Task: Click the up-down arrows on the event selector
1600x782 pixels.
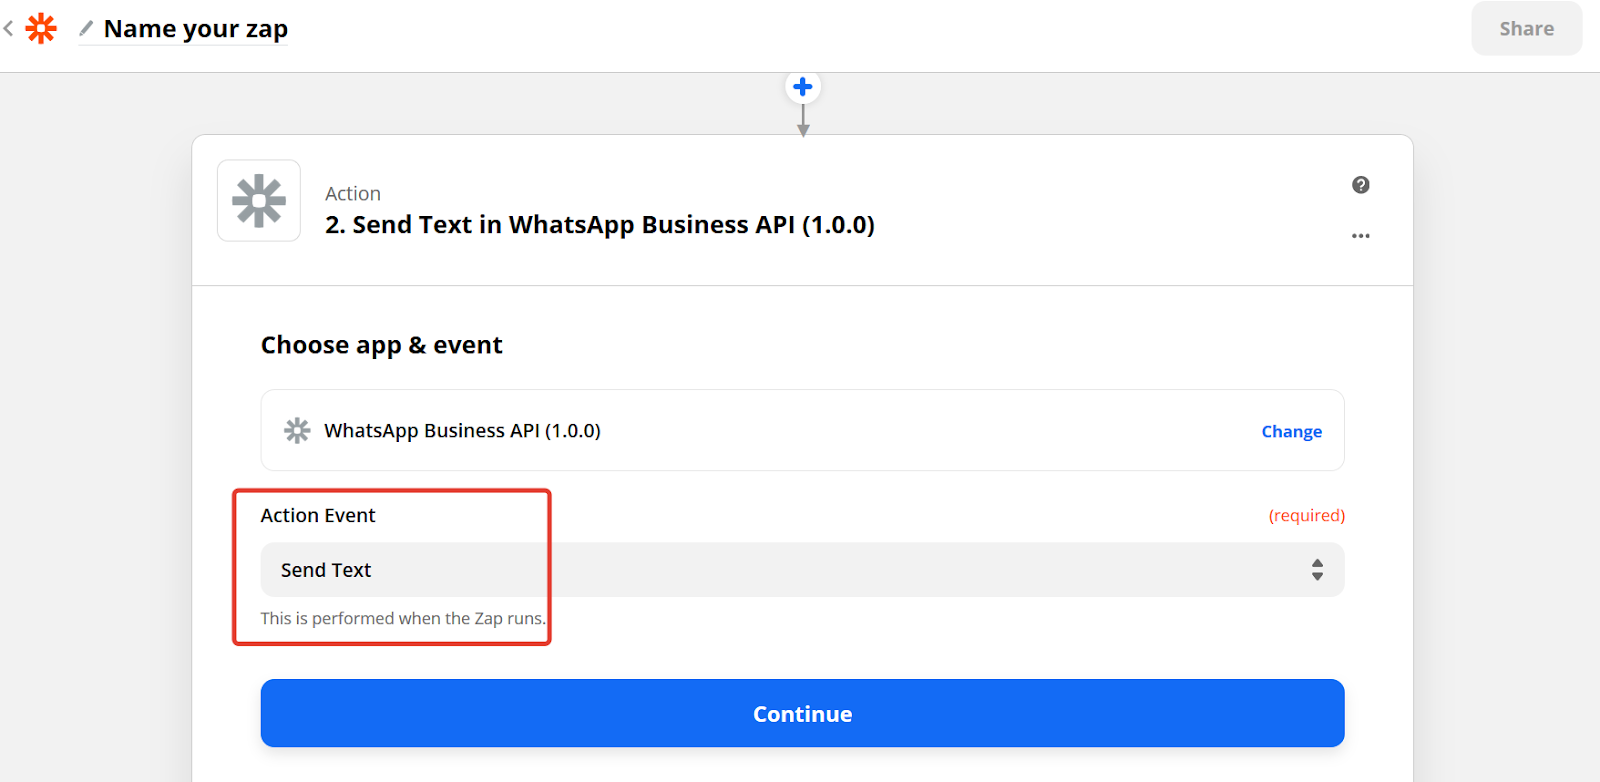Action: (x=1317, y=570)
